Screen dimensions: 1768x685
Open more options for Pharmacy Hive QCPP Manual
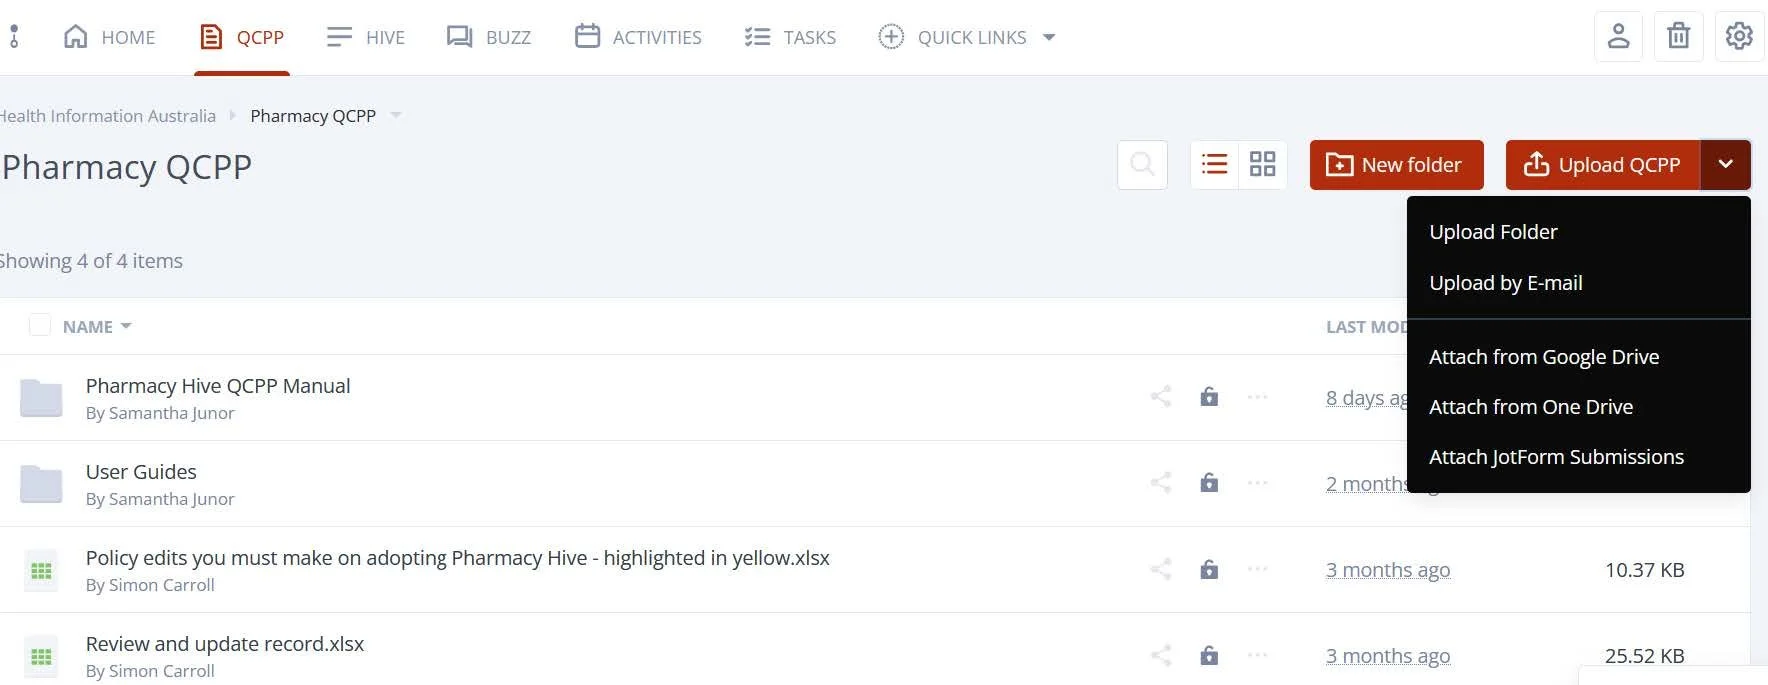[1258, 397]
